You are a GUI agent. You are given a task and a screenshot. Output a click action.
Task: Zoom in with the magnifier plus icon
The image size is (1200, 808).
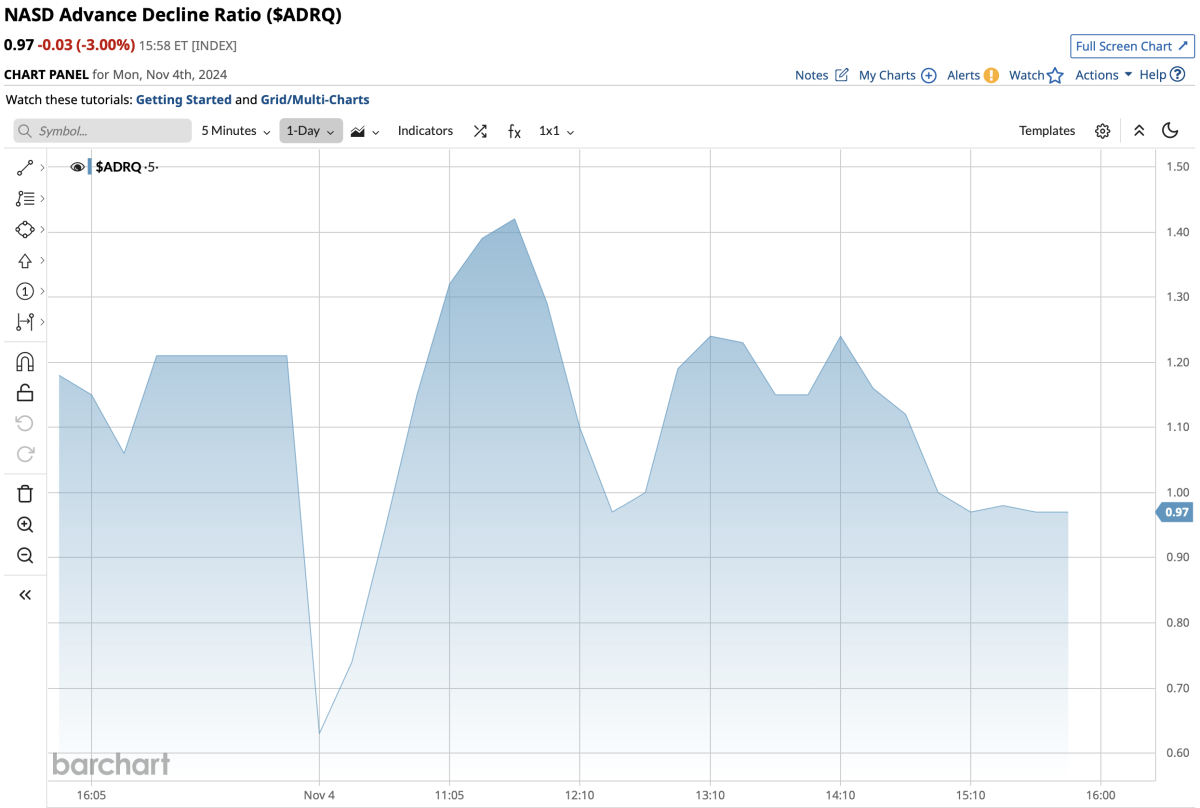25,525
